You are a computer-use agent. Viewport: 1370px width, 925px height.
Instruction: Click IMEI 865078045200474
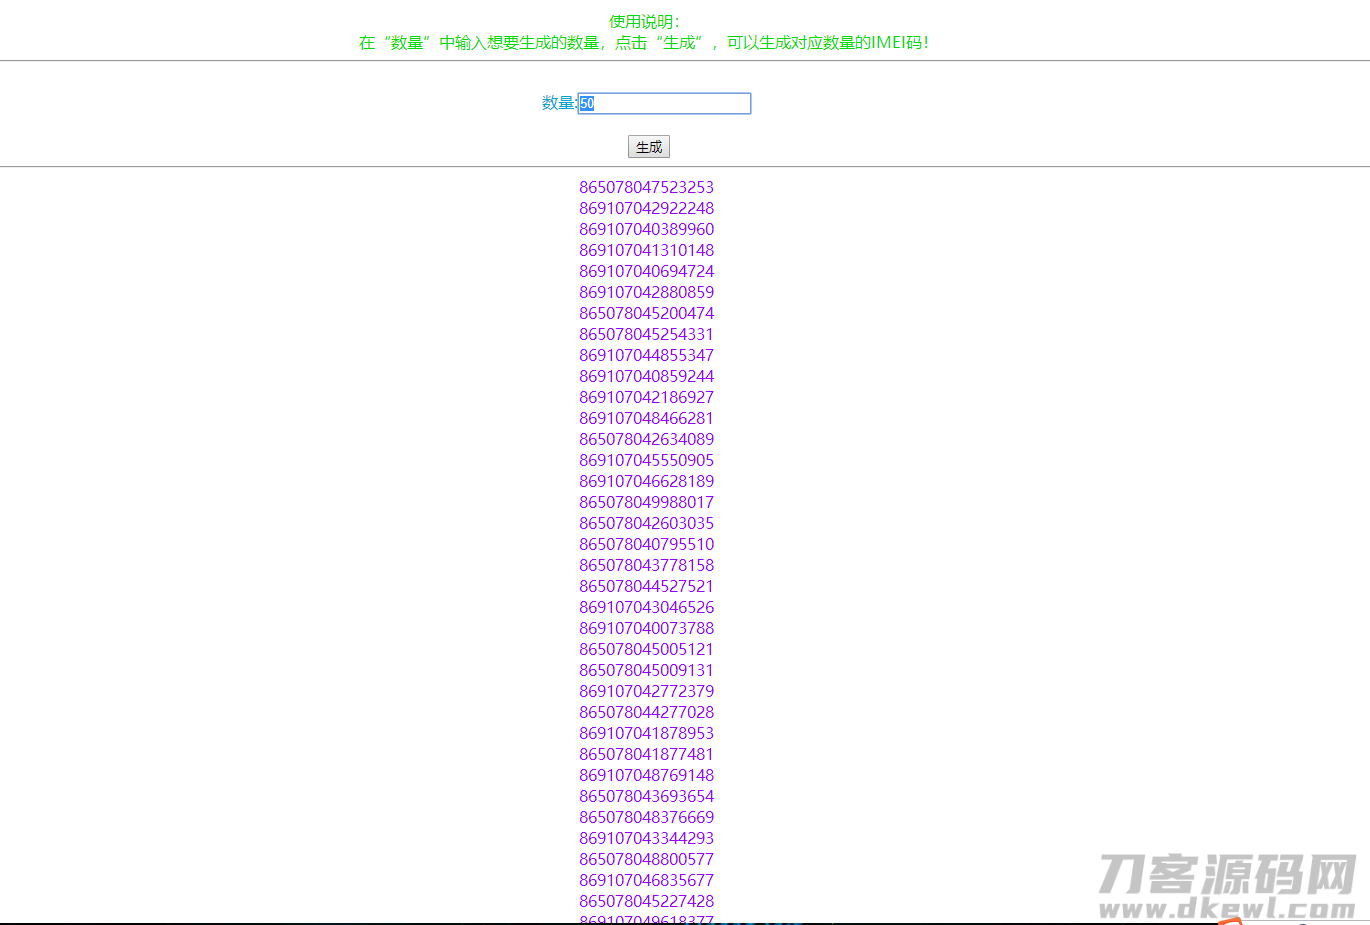(x=646, y=313)
